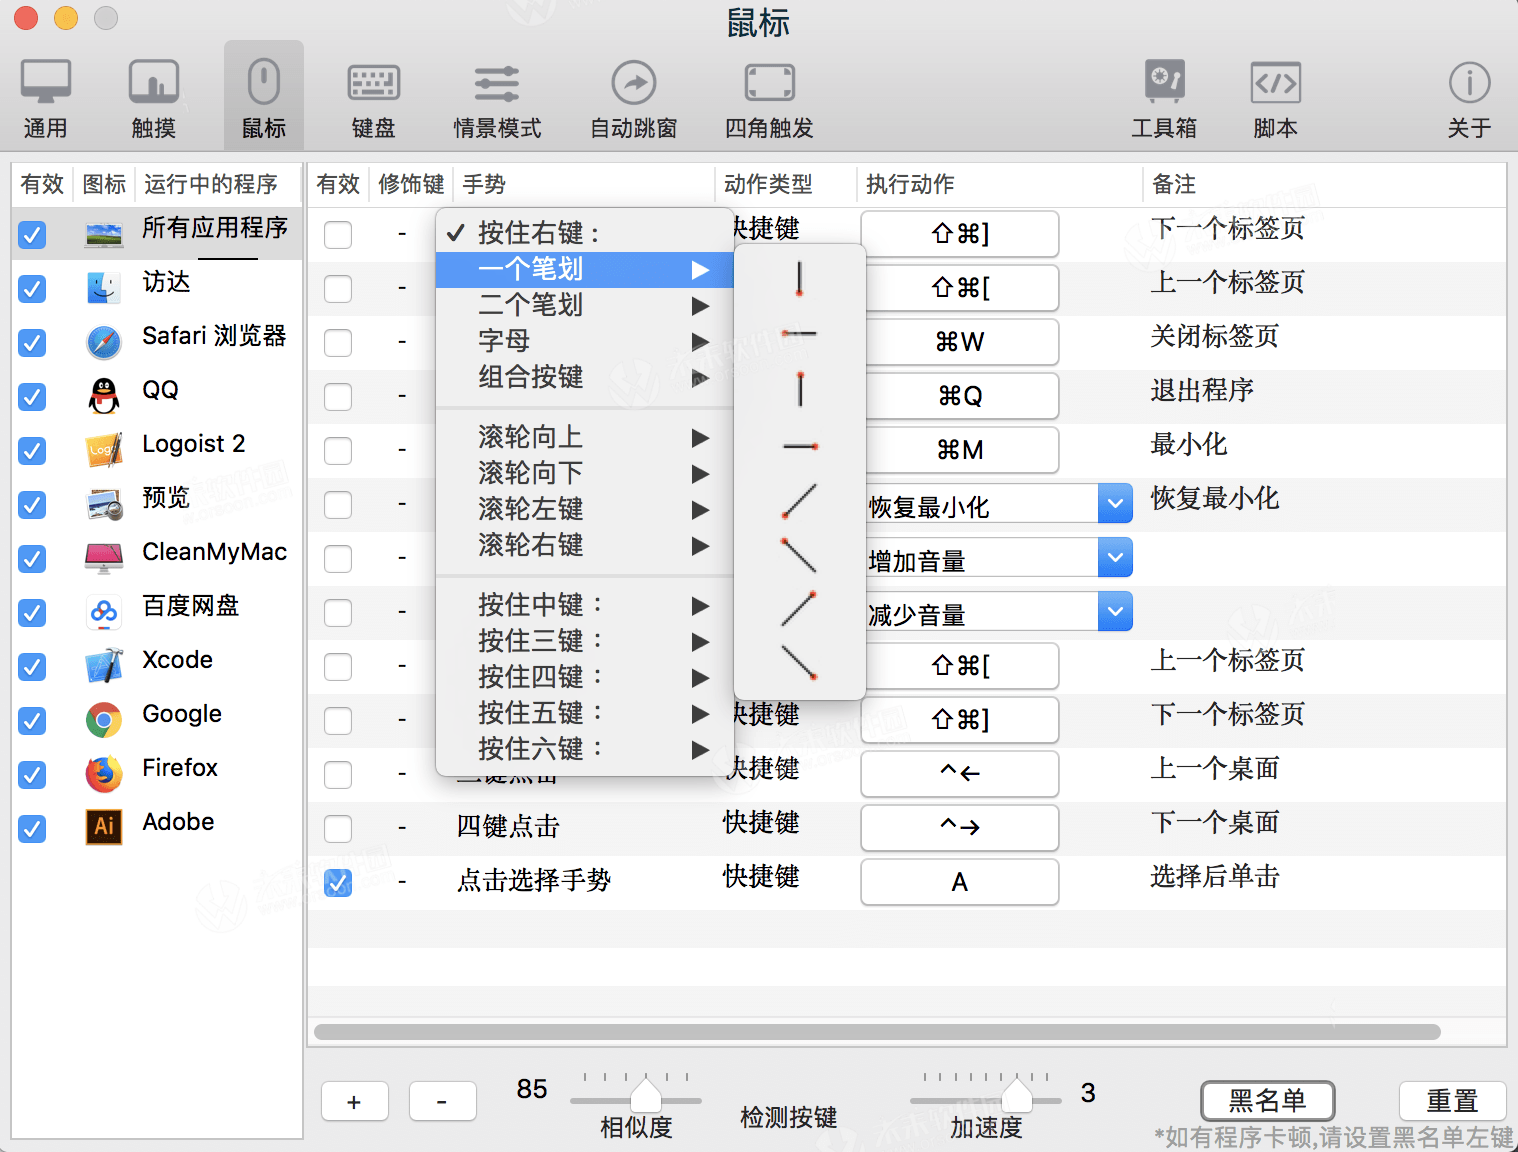Open the 增加音量 action dropdown
Image resolution: width=1518 pixels, height=1152 pixels.
click(1114, 557)
